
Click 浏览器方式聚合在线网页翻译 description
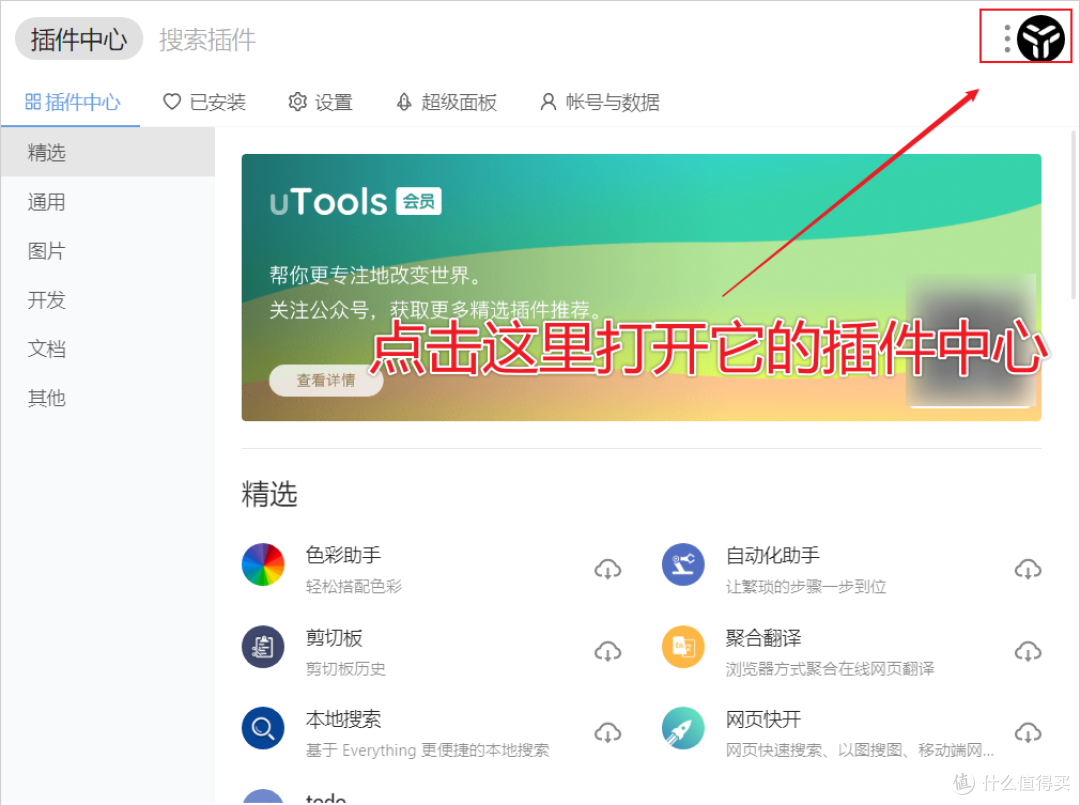[830, 669]
